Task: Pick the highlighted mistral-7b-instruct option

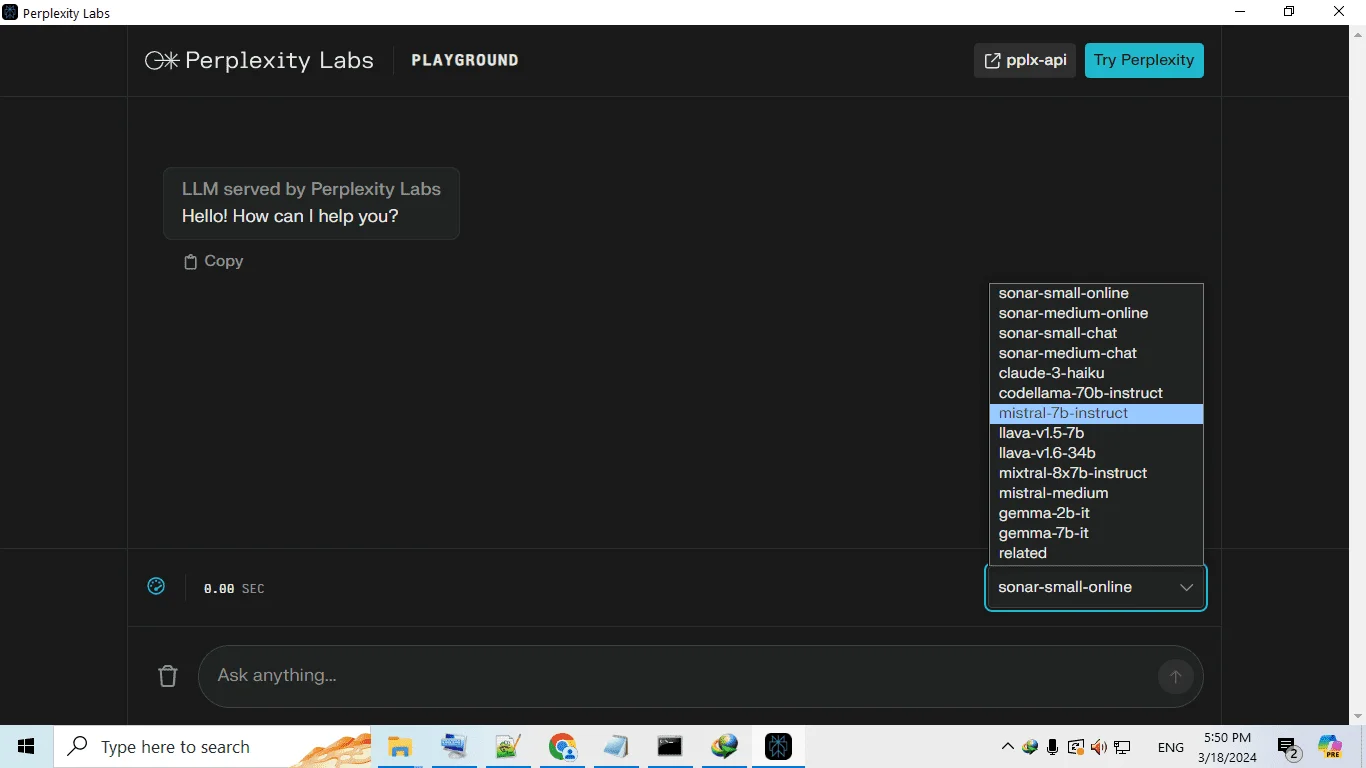Action: pos(1096,413)
